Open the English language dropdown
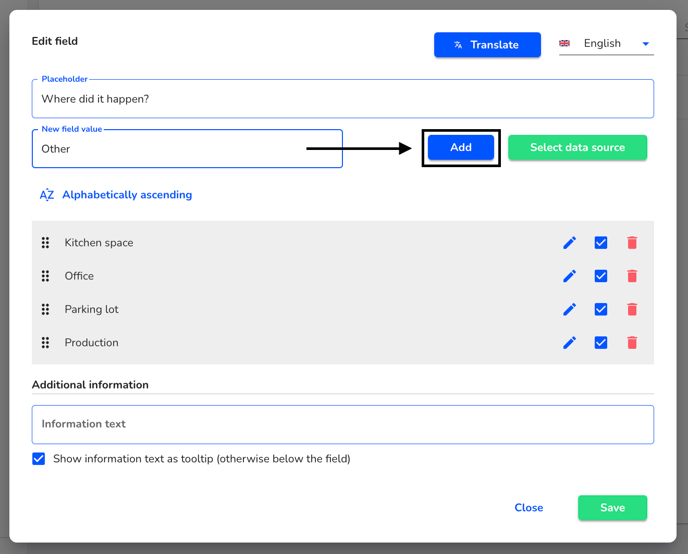Viewport: 688px width, 554px height. coord(606,43)
